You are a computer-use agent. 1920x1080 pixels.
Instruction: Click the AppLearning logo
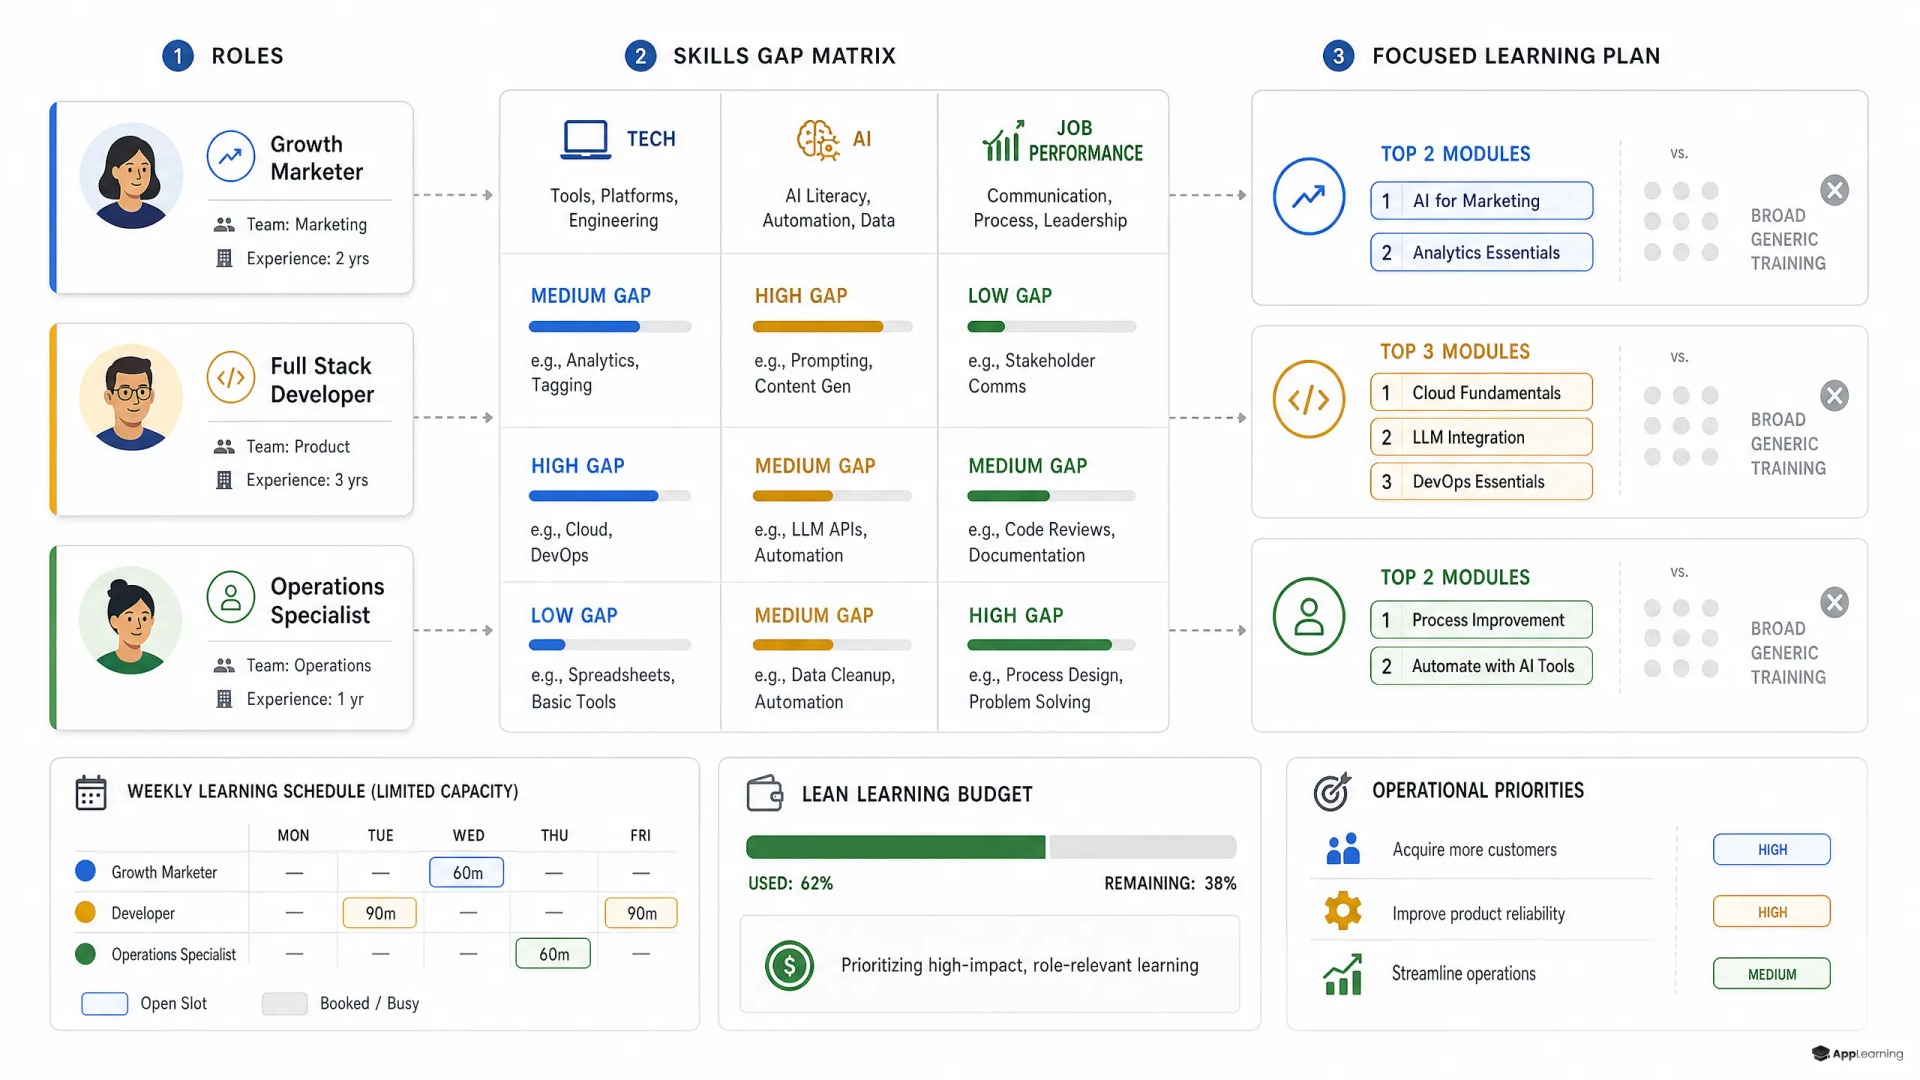pyautogui.click(x=1857, y=1054)
